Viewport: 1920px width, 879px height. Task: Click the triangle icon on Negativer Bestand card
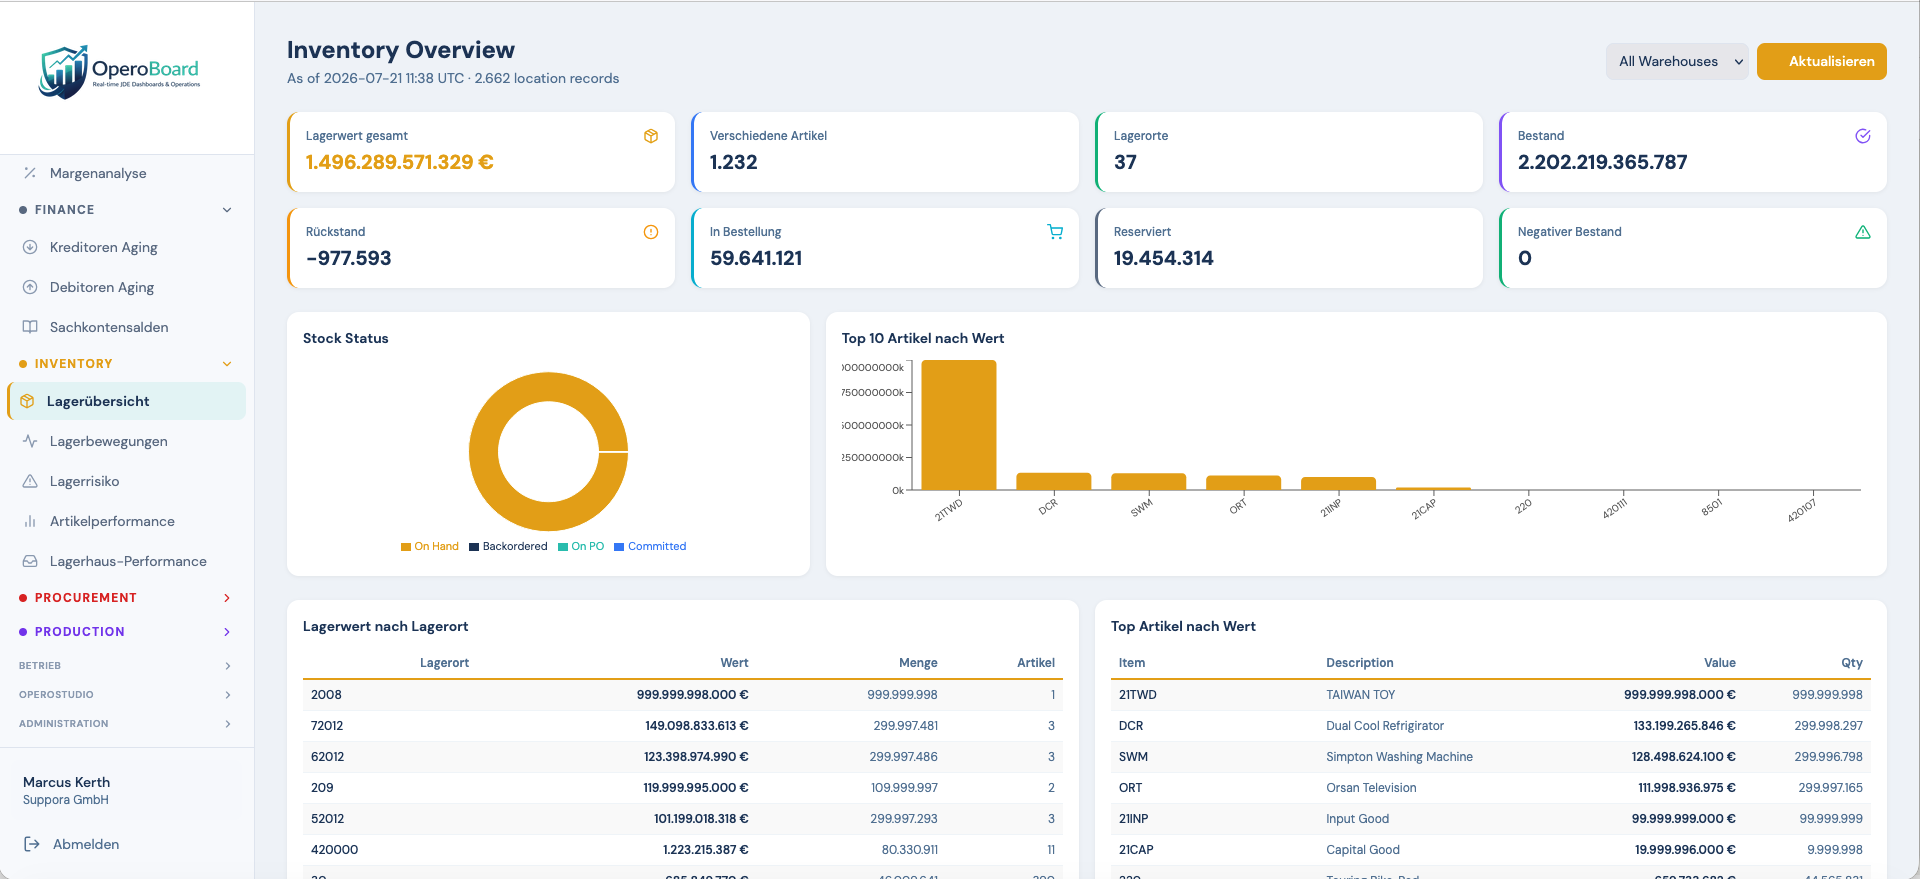[1863, 232]
